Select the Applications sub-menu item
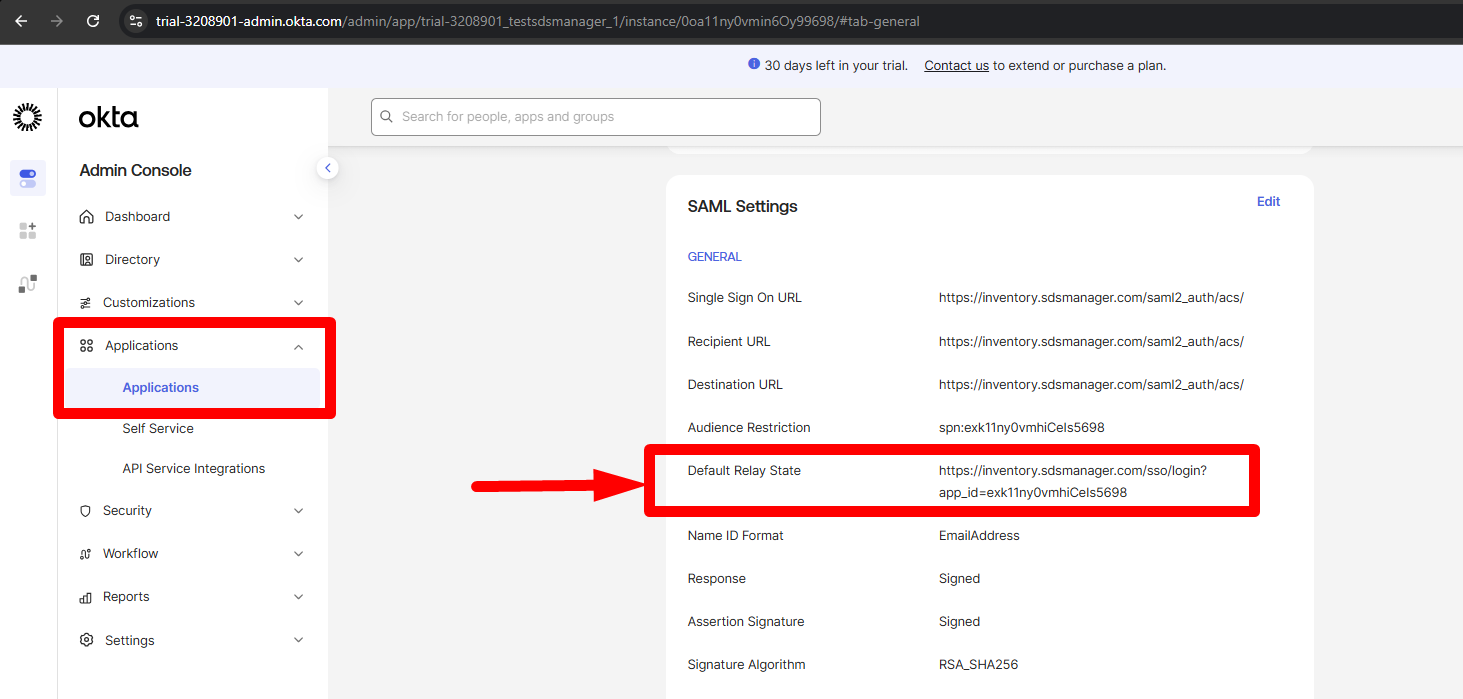This screenshot has width=1463, height=699. click(161, 388)
